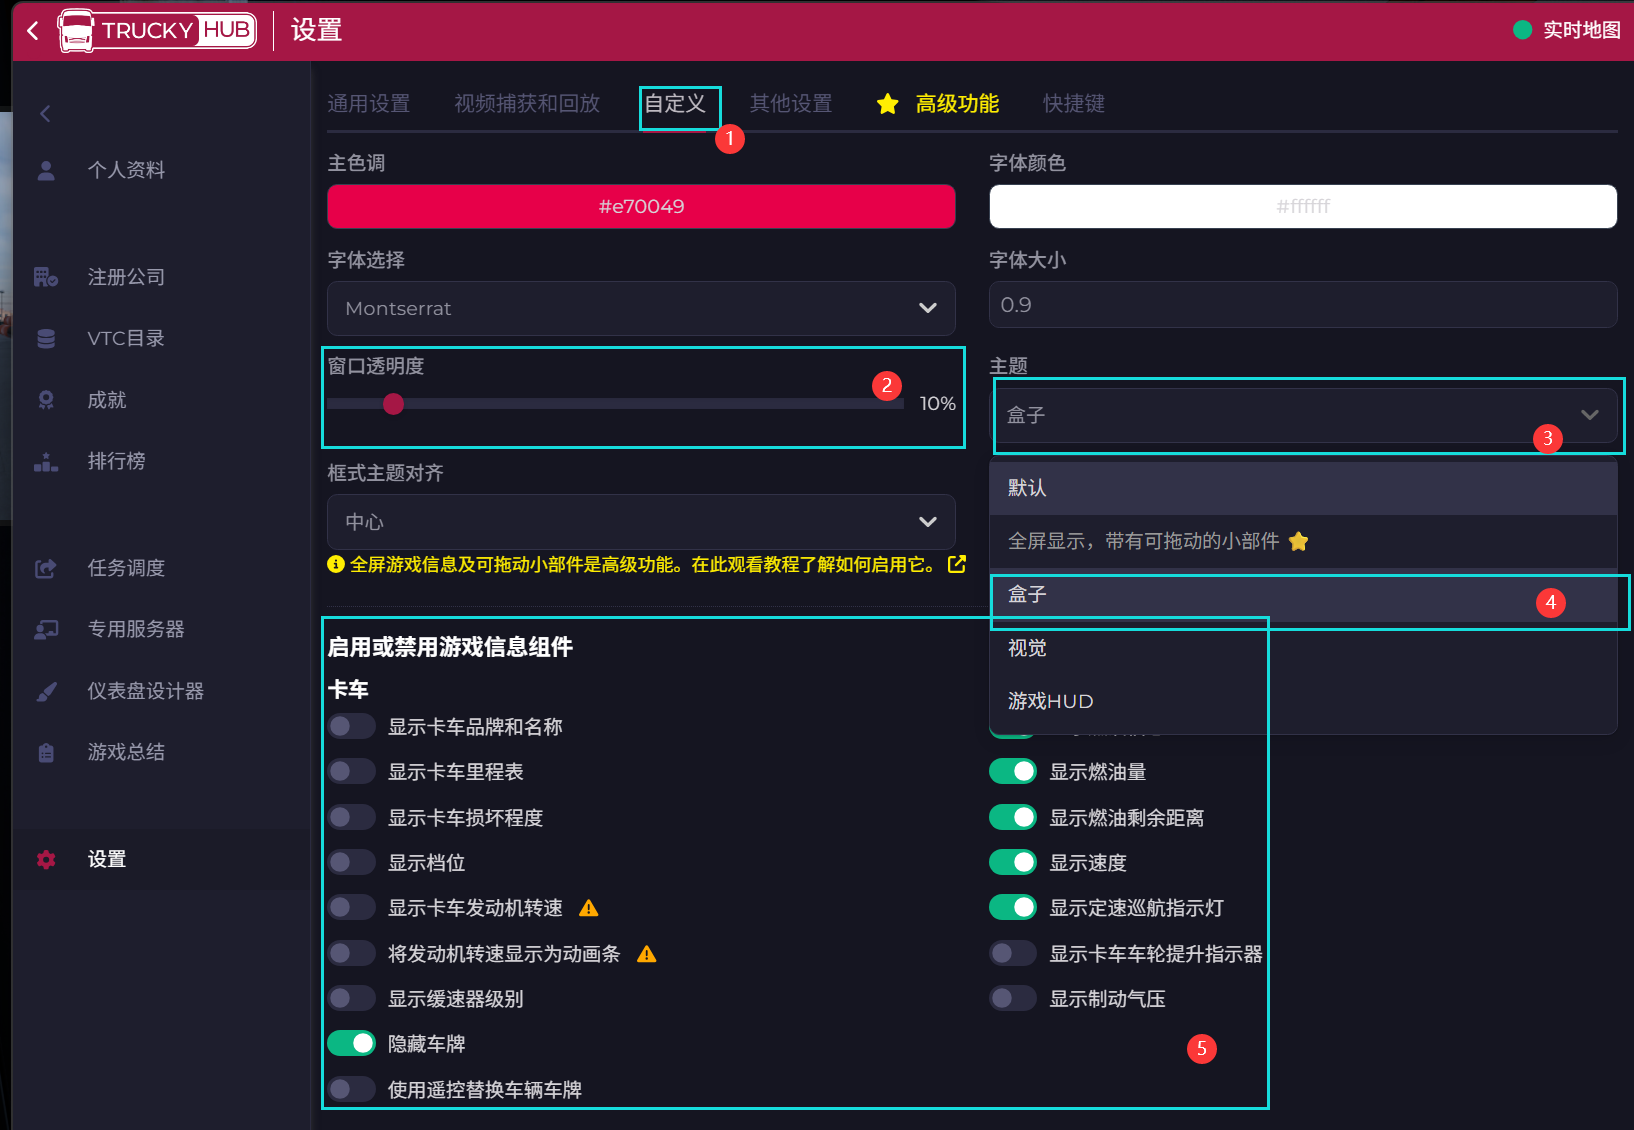Click the Trucky Hub logo

point(157,30)
